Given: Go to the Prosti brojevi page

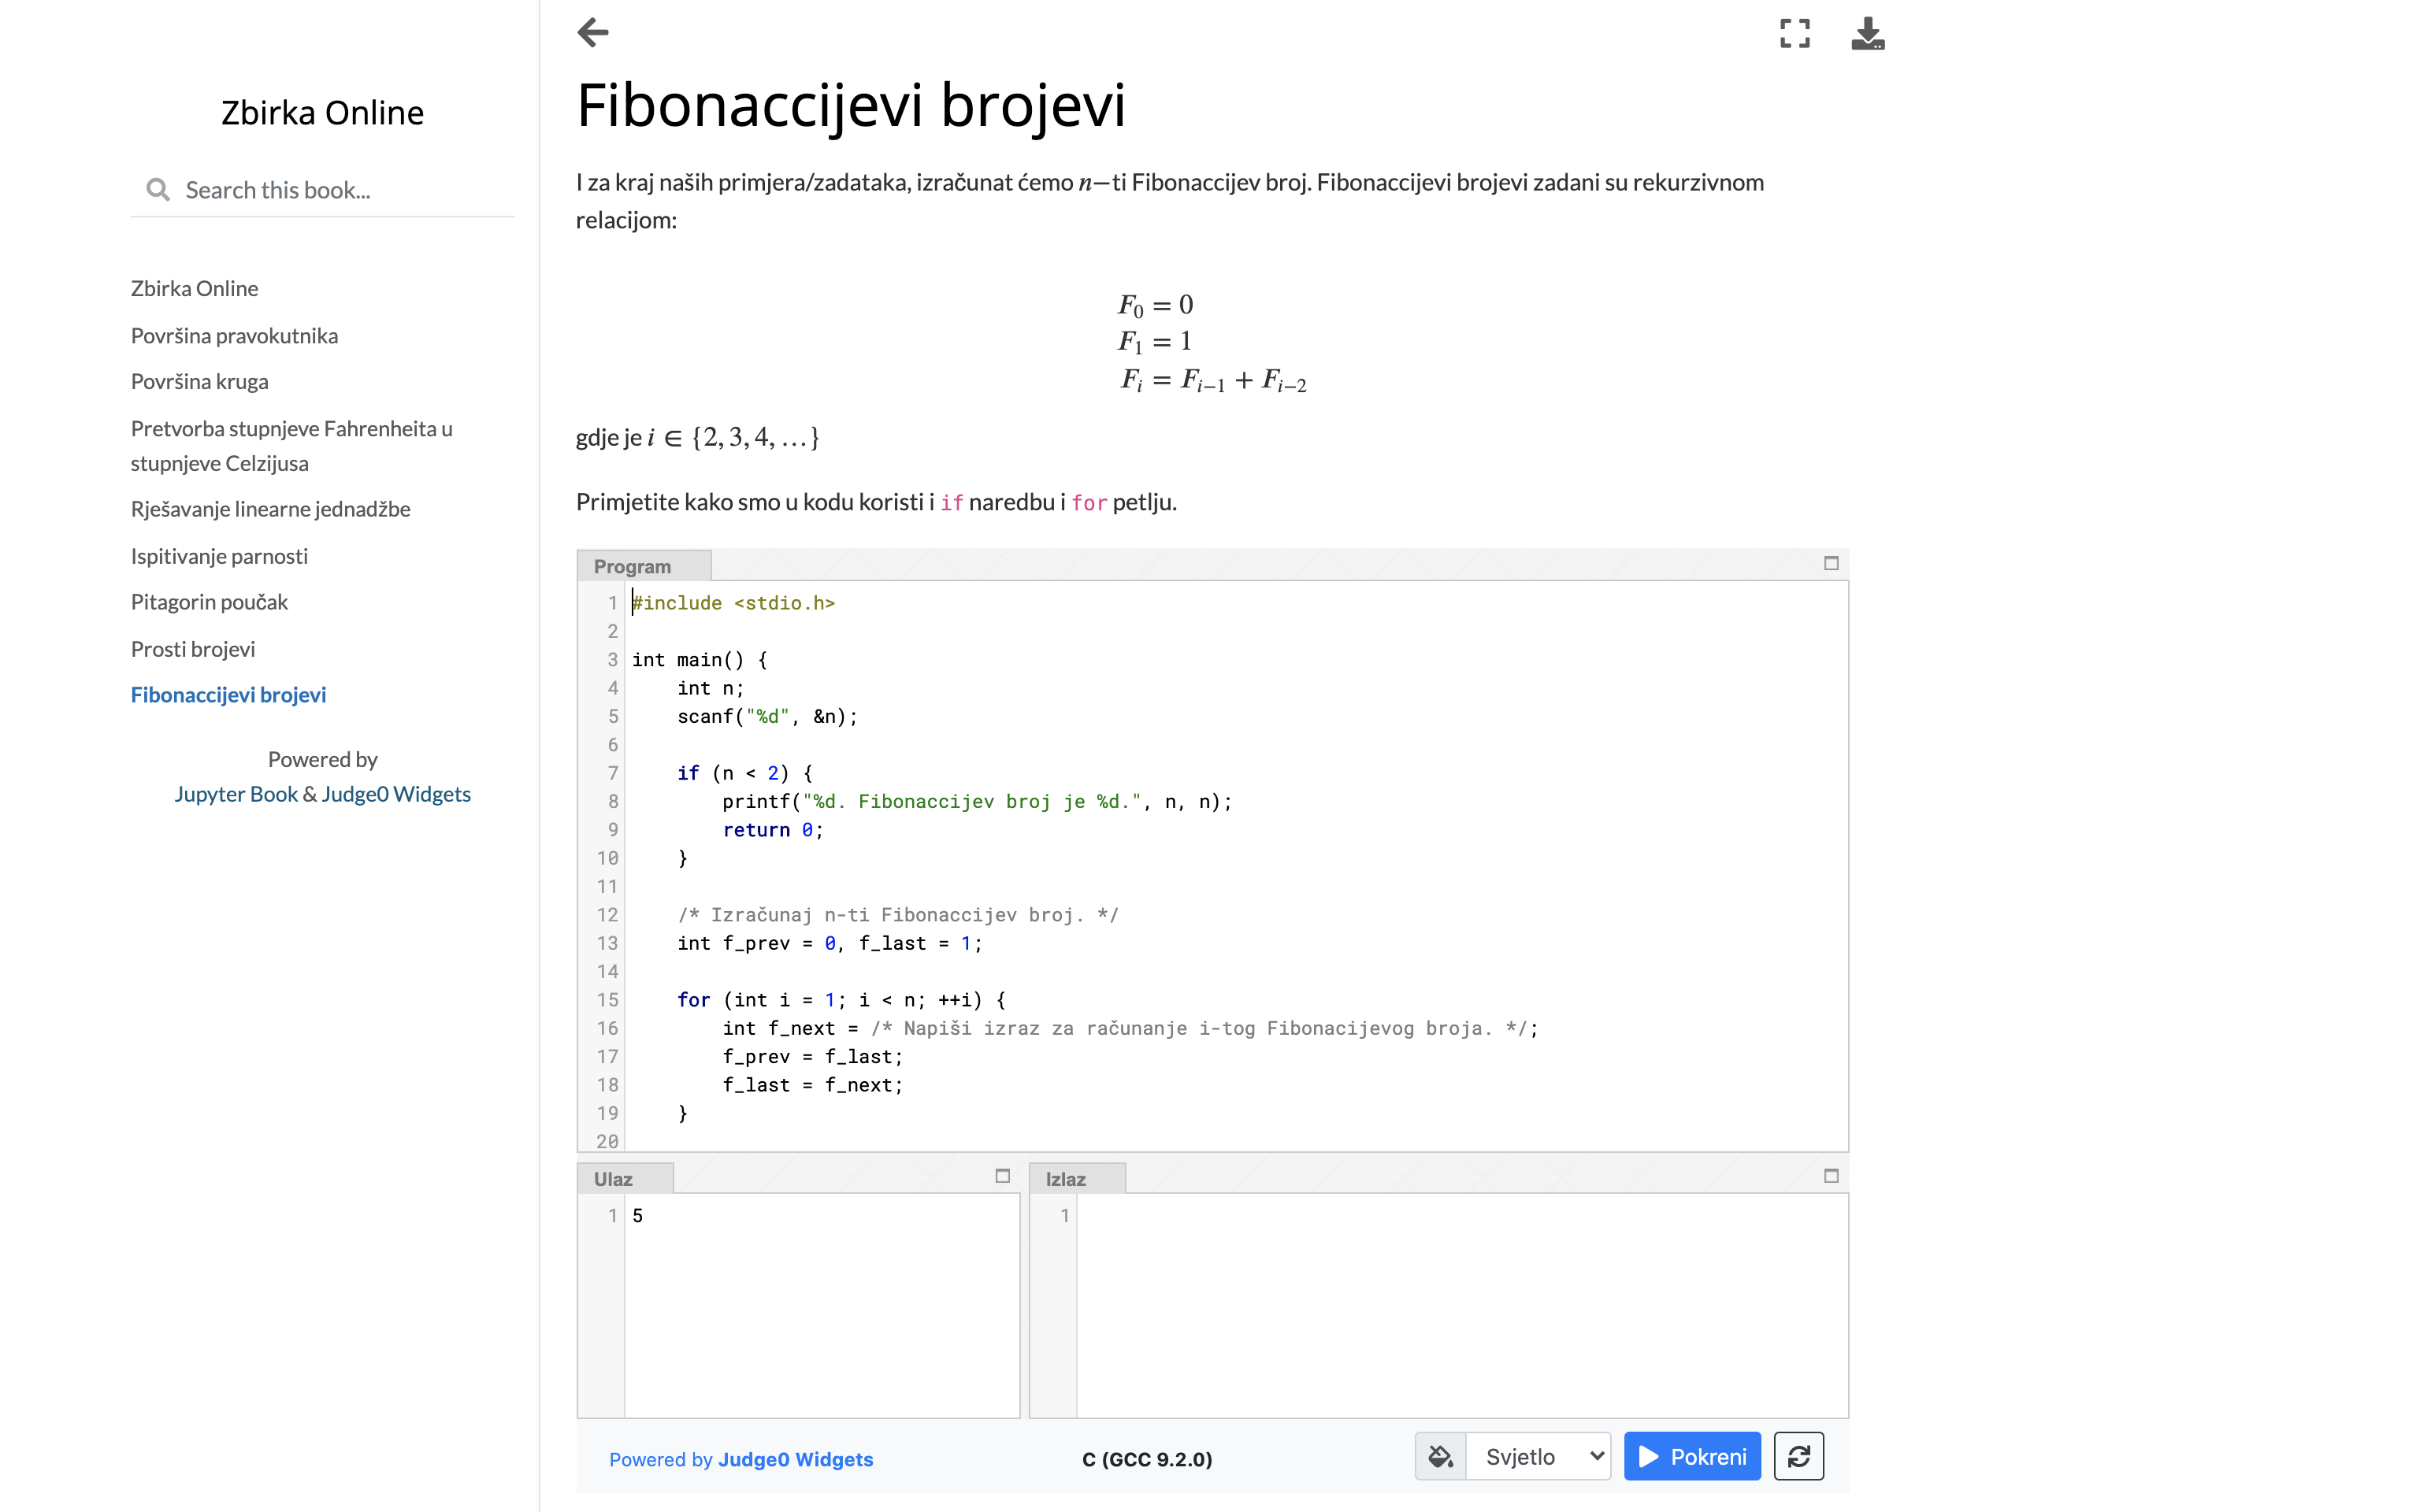Looking at the screenshot, I should [x=193, y=649].
